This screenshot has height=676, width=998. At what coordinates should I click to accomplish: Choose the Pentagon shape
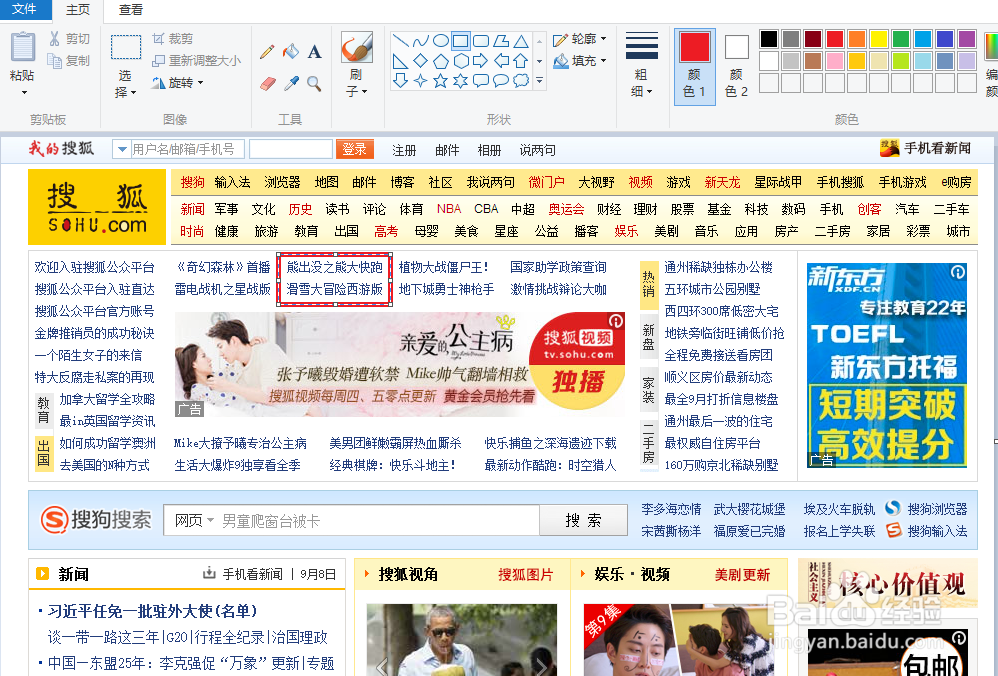(x=441, y=61)
